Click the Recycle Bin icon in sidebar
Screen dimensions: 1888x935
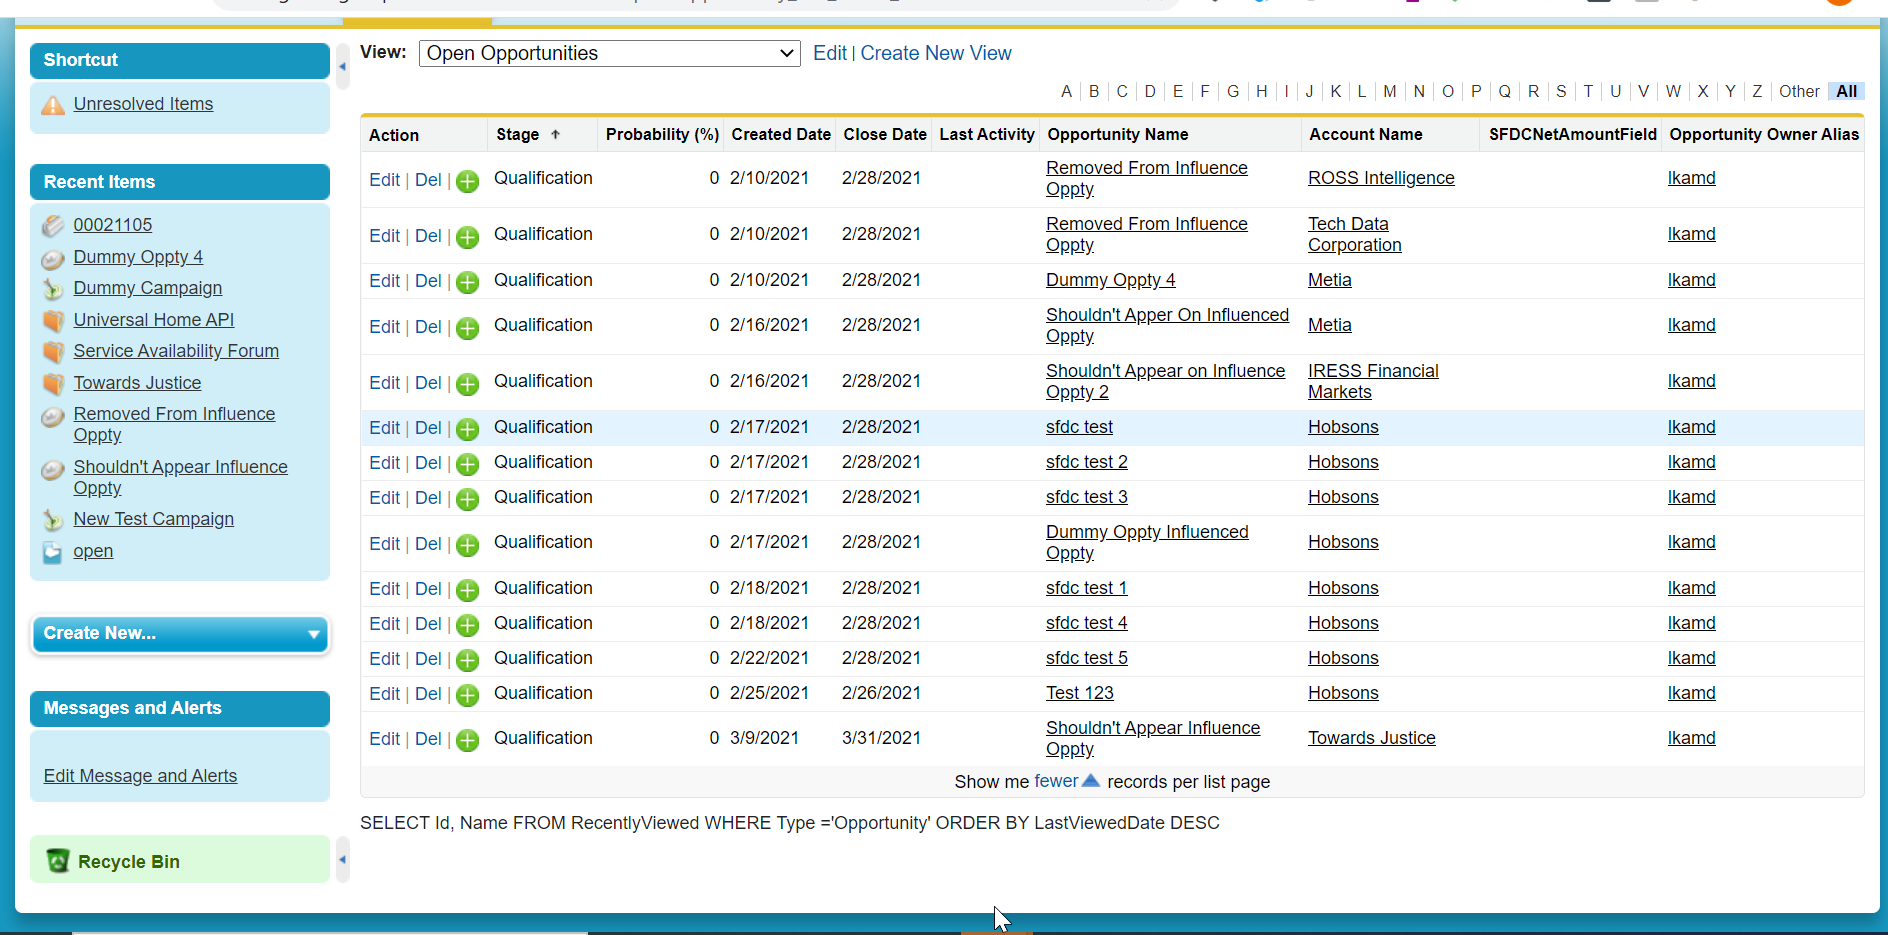pyautogui.click(x=58, y=861)
